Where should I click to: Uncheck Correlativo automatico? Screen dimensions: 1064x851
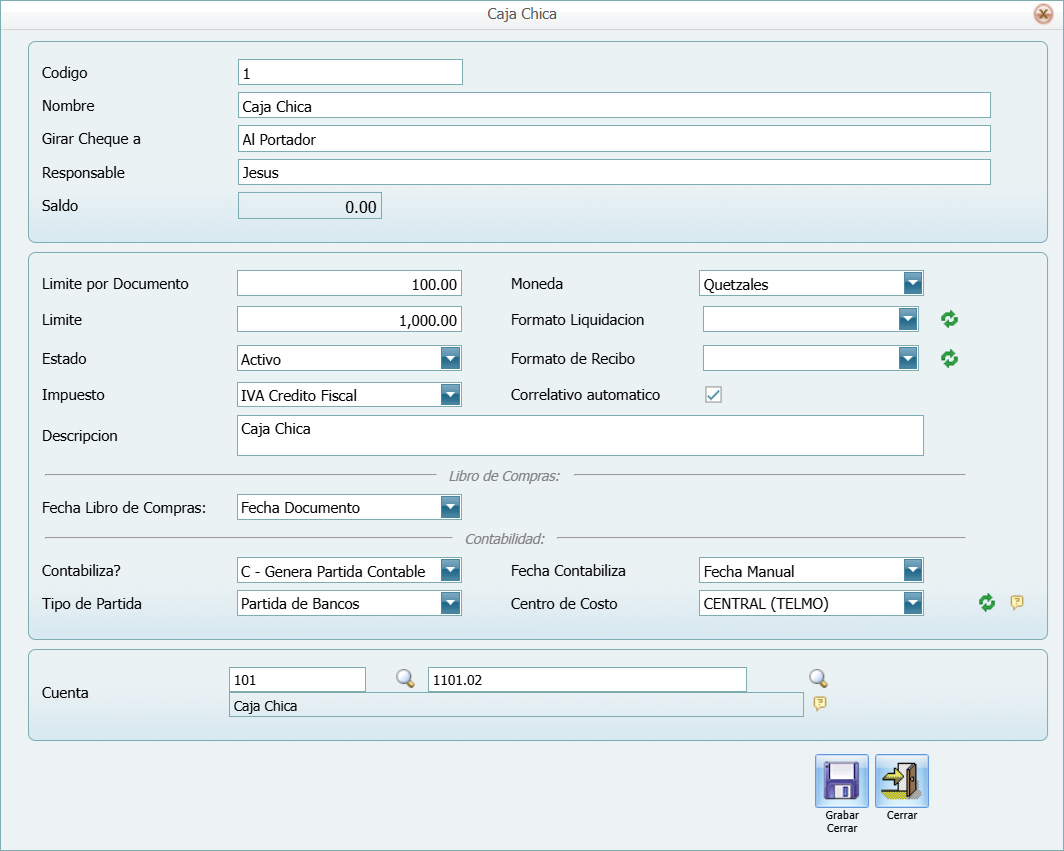click(x=713, y=394)
